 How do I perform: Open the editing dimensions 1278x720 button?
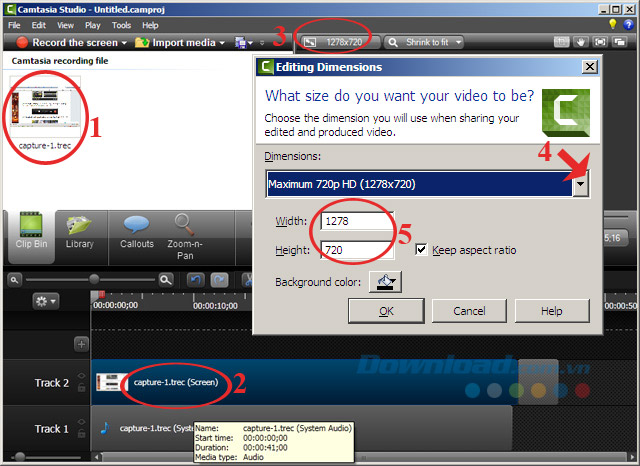pos(340,42)
